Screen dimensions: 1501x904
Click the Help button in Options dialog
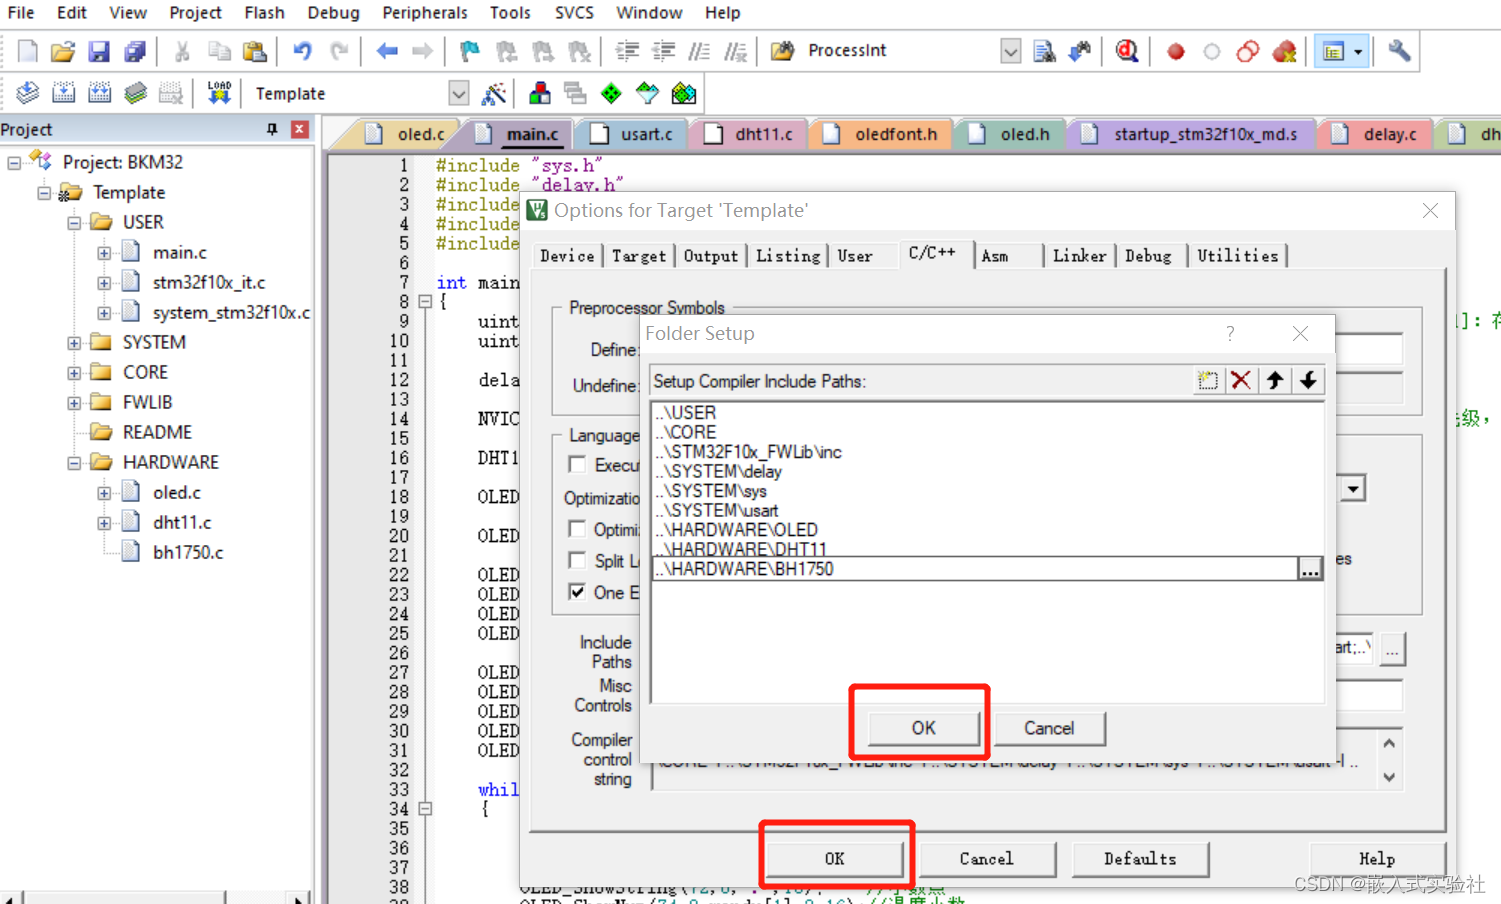[1377, 859]
